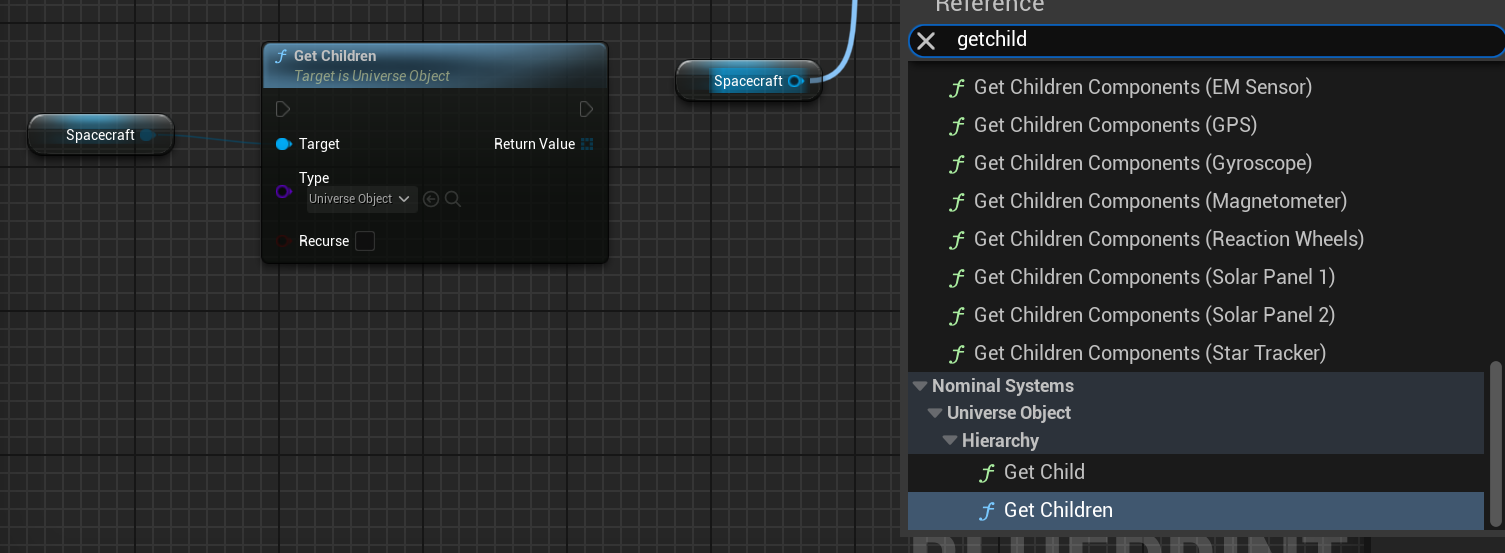This screenshot has width=1505, height=553.
Task: Collapse the Universe Object category
Action: pos(935,413)
